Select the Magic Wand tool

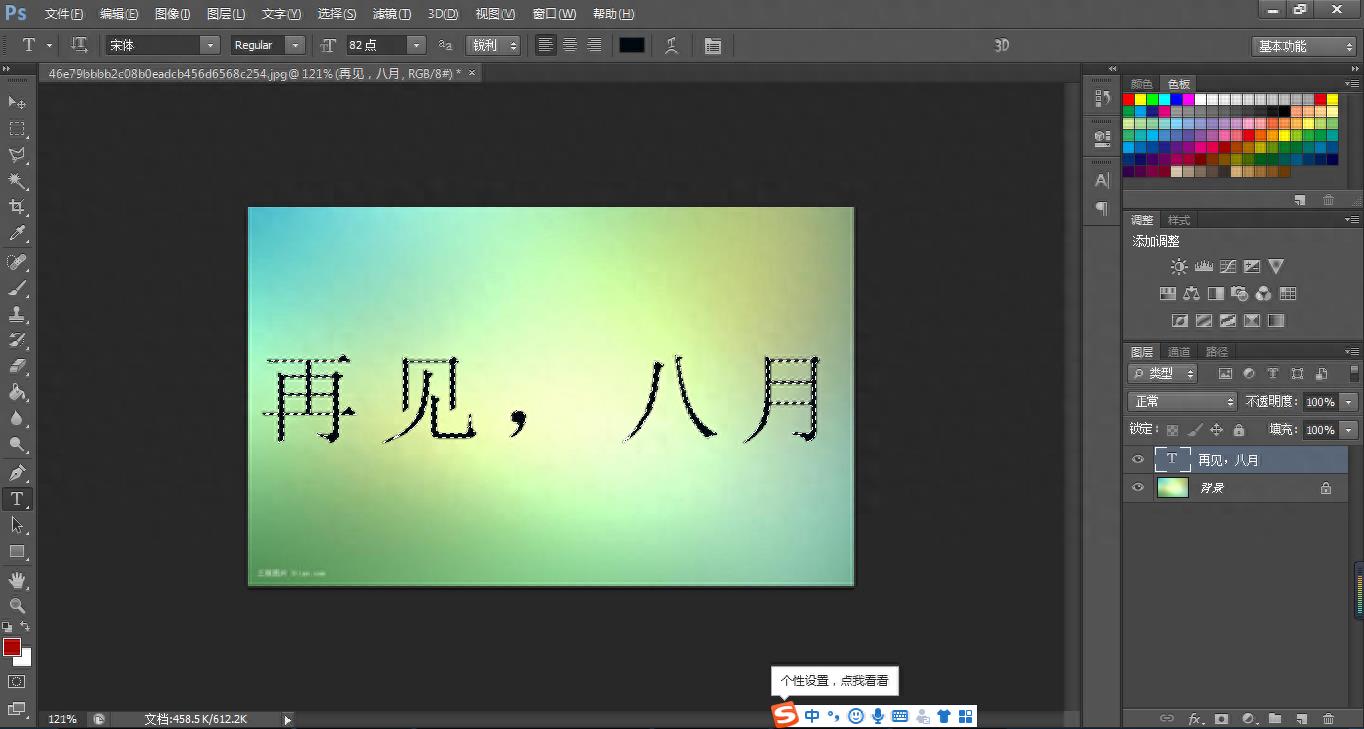click(17, 181)
